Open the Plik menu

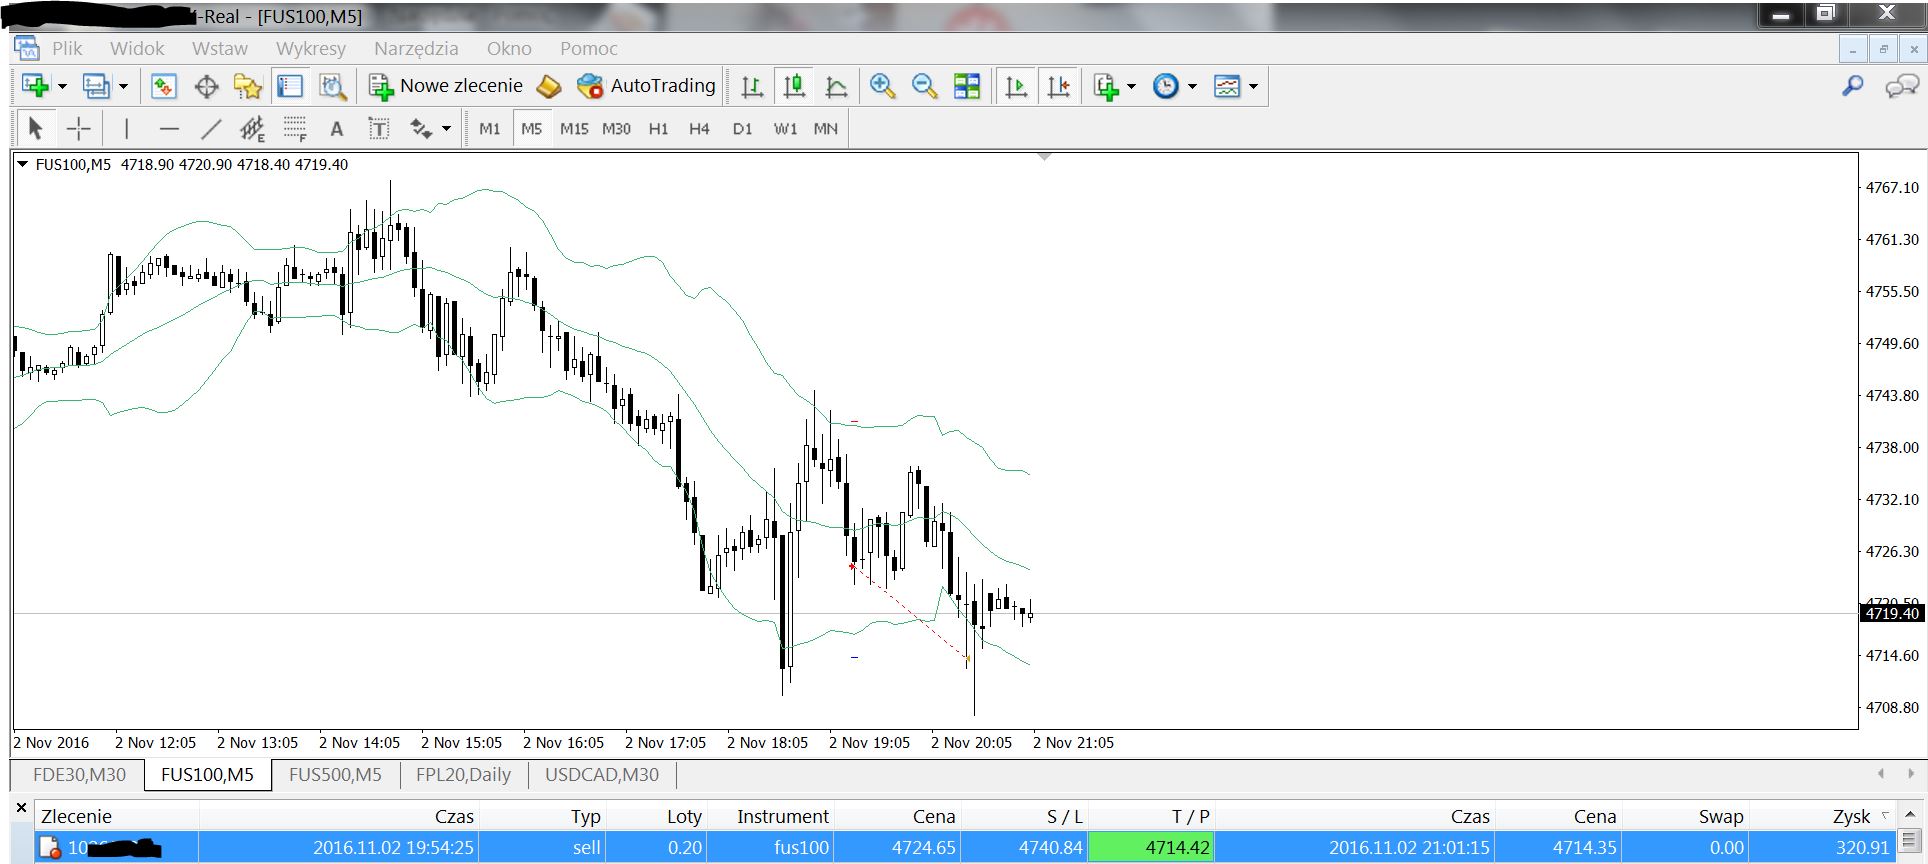pyautogui.click(x=67, y=48)
